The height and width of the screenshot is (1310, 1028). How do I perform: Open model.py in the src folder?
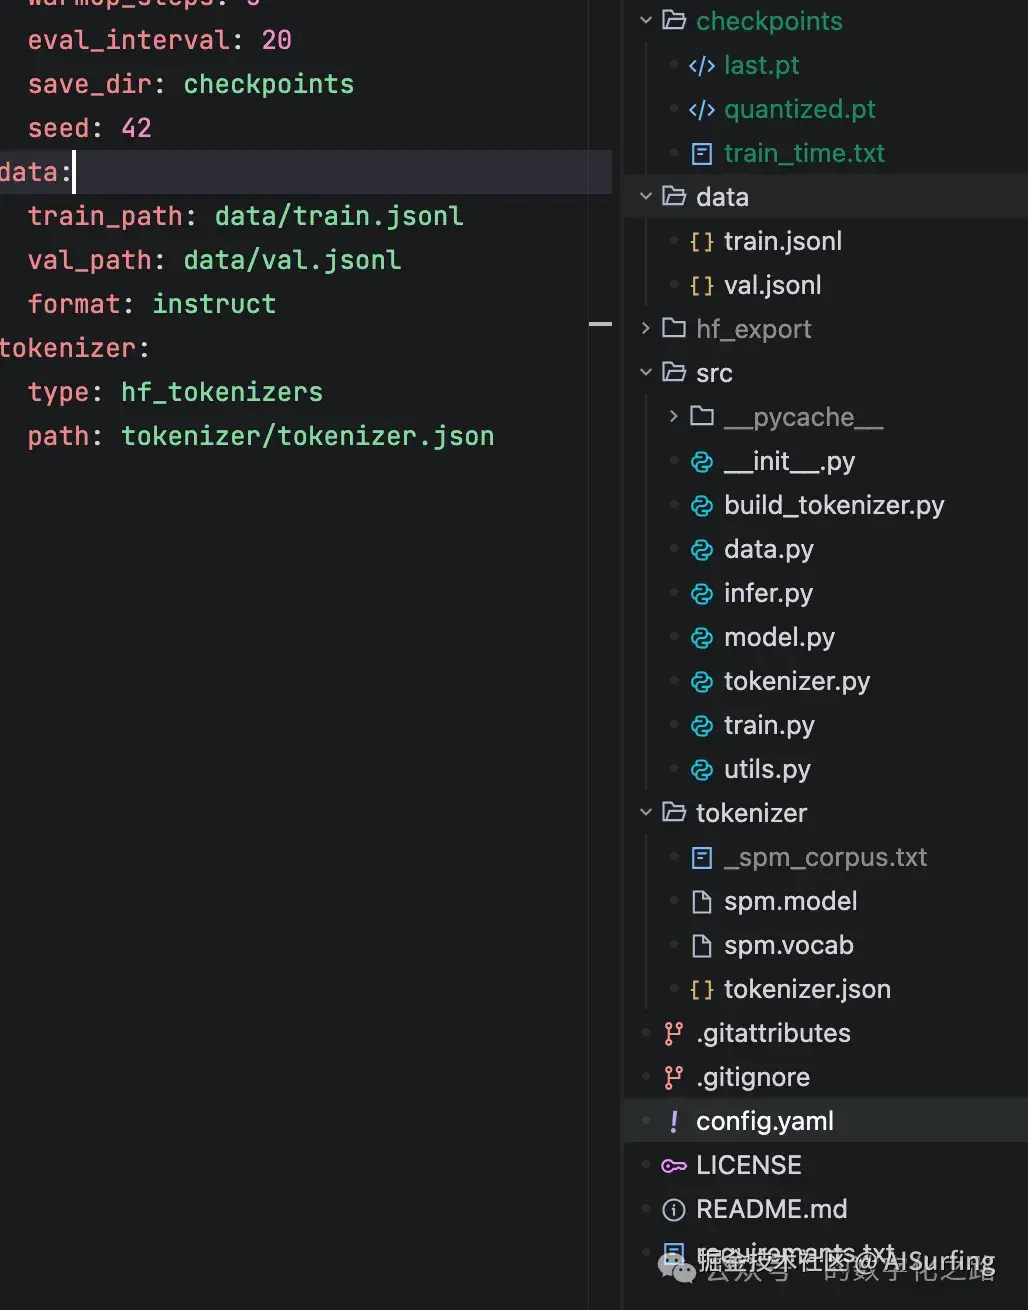tap(779, 637)
